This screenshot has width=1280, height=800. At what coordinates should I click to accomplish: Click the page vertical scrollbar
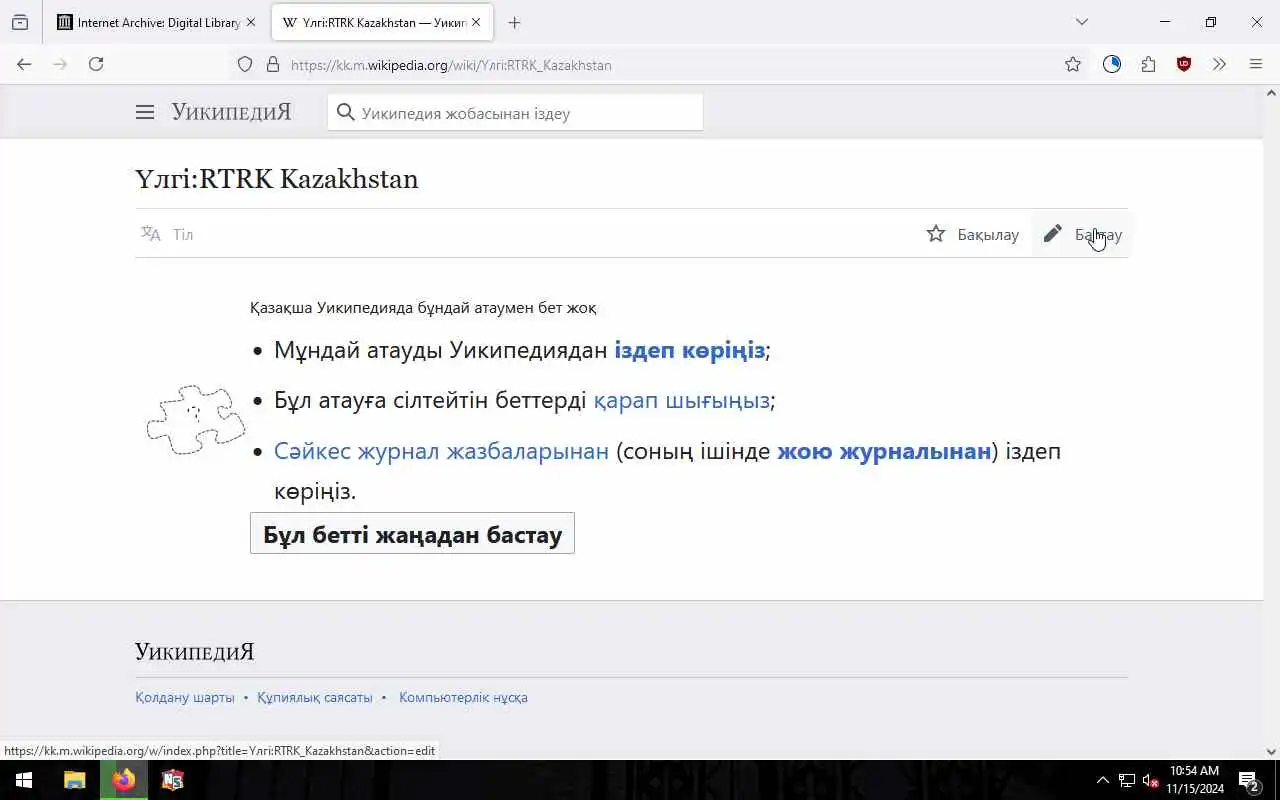(x=1271, y=420)
